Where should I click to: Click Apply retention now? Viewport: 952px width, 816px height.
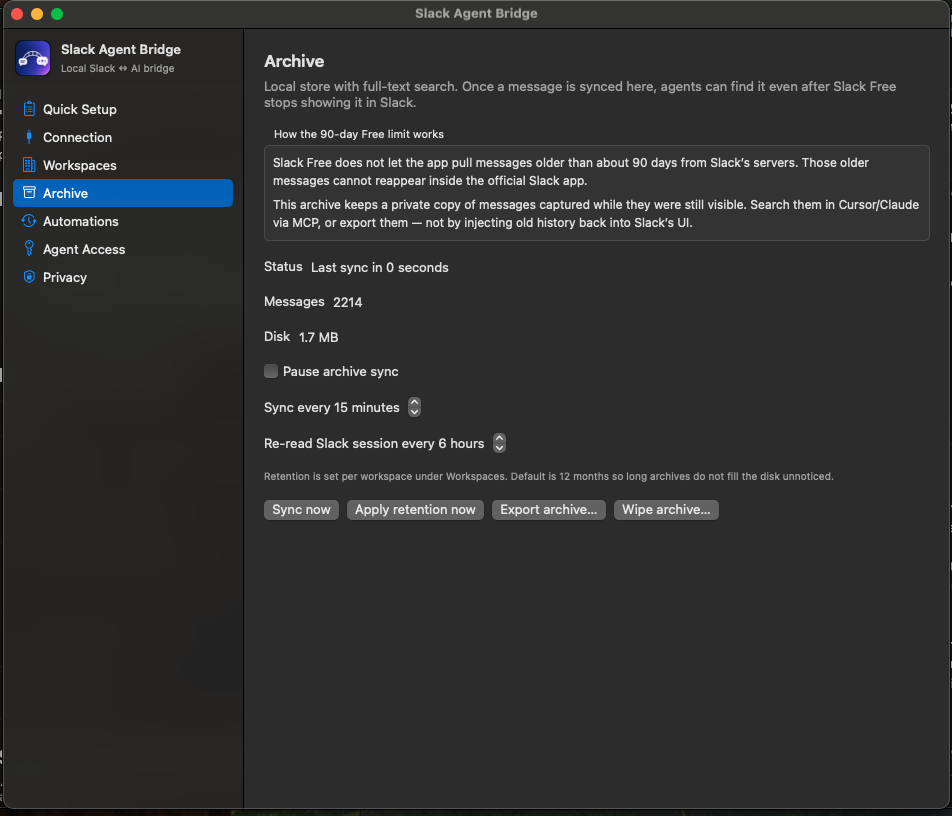[415, 509]
